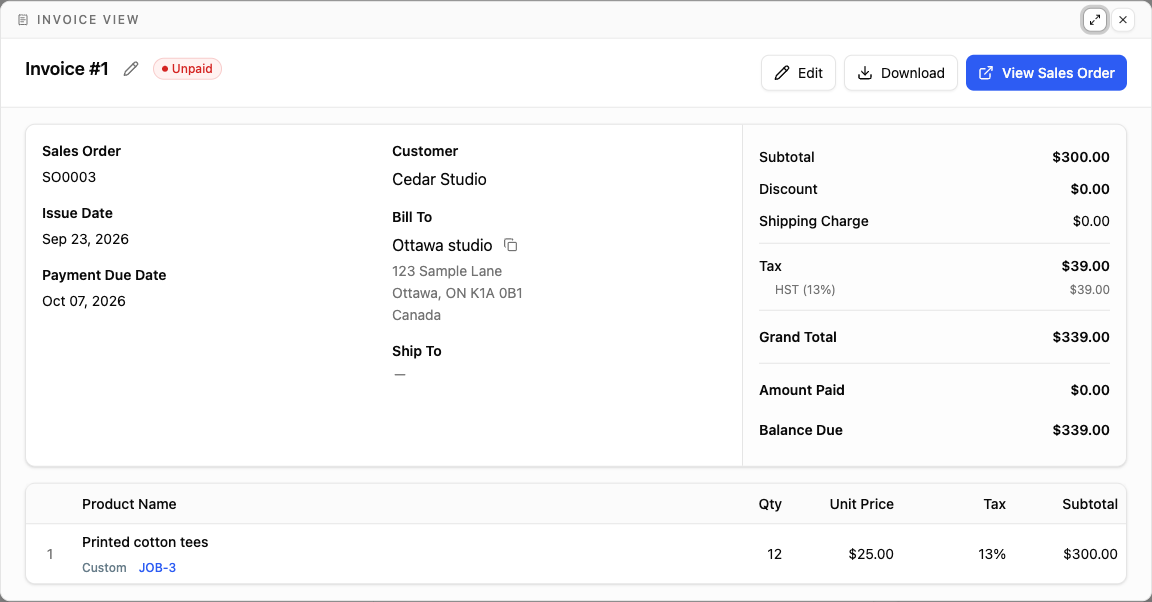Click the Printed cotton tees product name
The image size is (1152, 602).
(145, 542)
